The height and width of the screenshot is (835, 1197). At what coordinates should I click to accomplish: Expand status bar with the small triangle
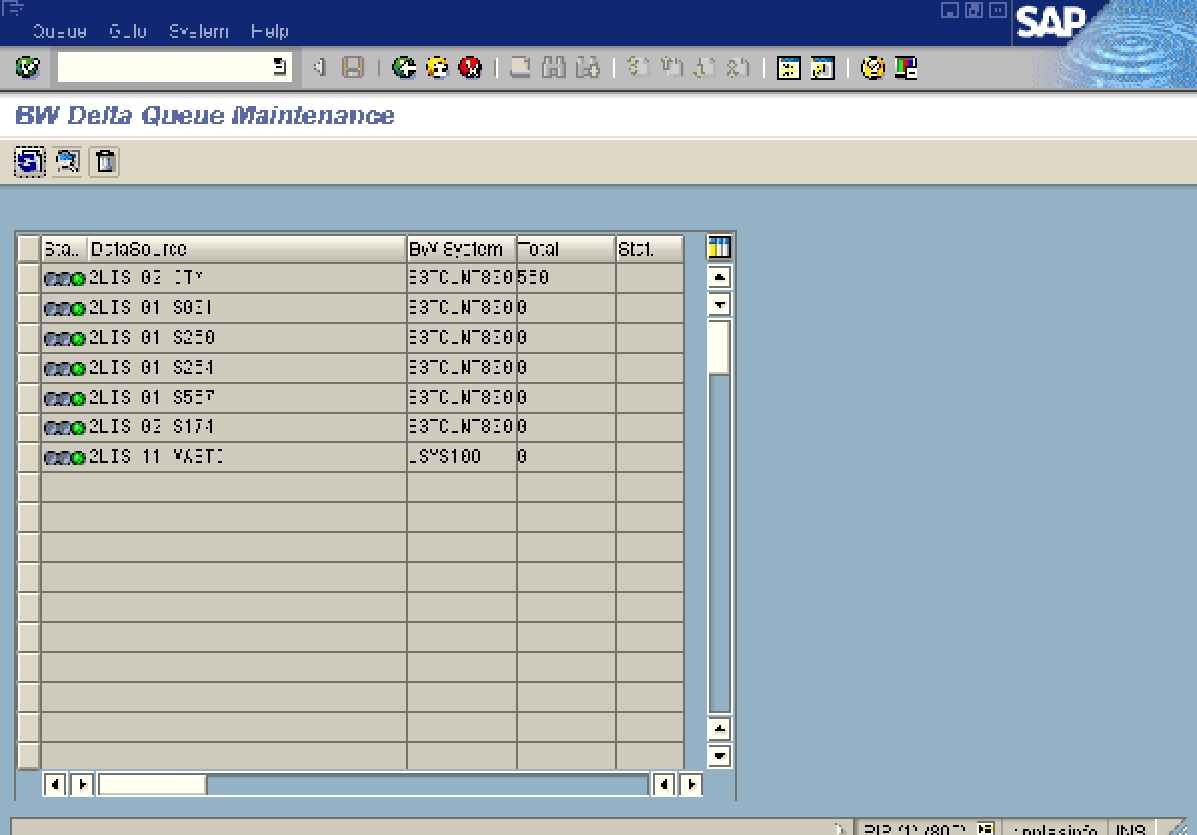[x=840, y=828]
